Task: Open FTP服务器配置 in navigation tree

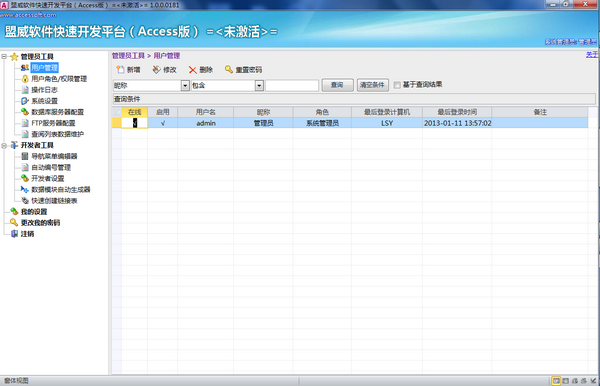Action: pos(53,123)
